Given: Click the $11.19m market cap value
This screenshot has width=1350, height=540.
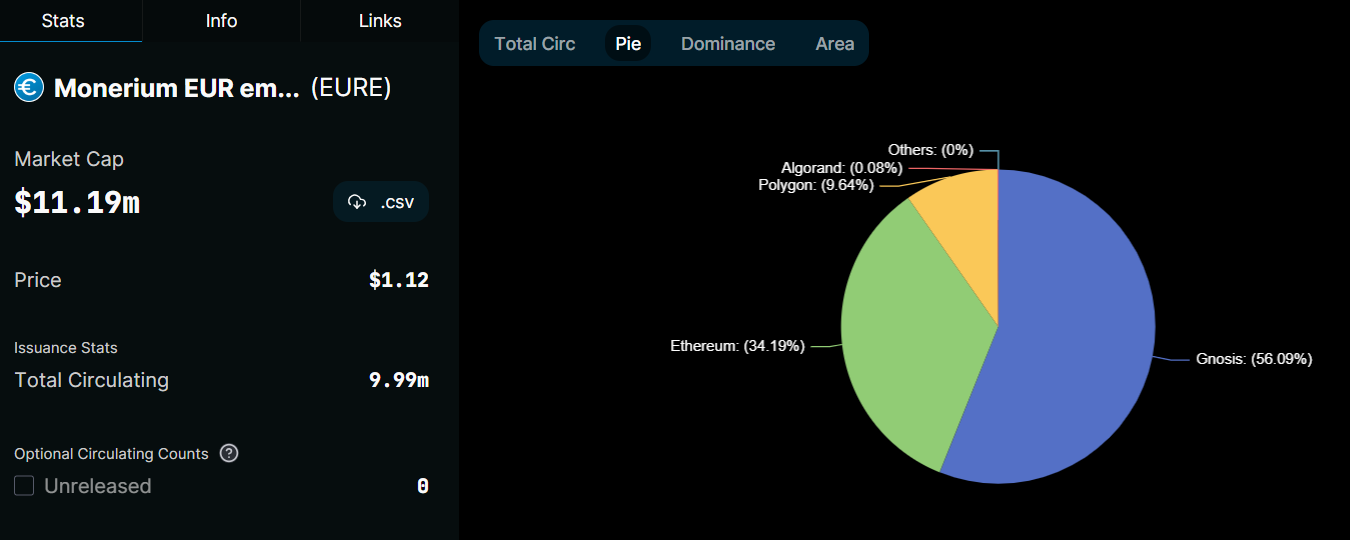Looking at the screenshot, I should click(77, 203).
